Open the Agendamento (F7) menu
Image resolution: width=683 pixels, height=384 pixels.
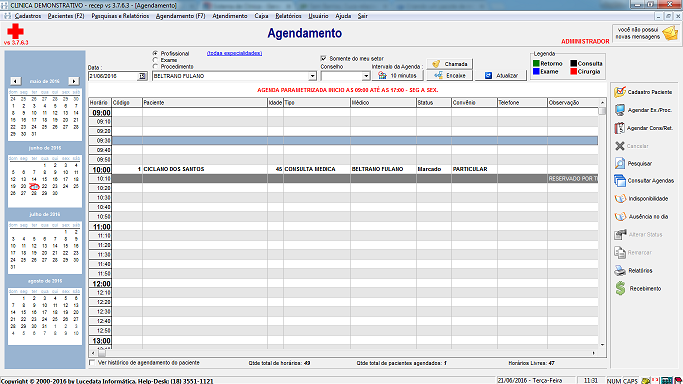tap(180, 16)
